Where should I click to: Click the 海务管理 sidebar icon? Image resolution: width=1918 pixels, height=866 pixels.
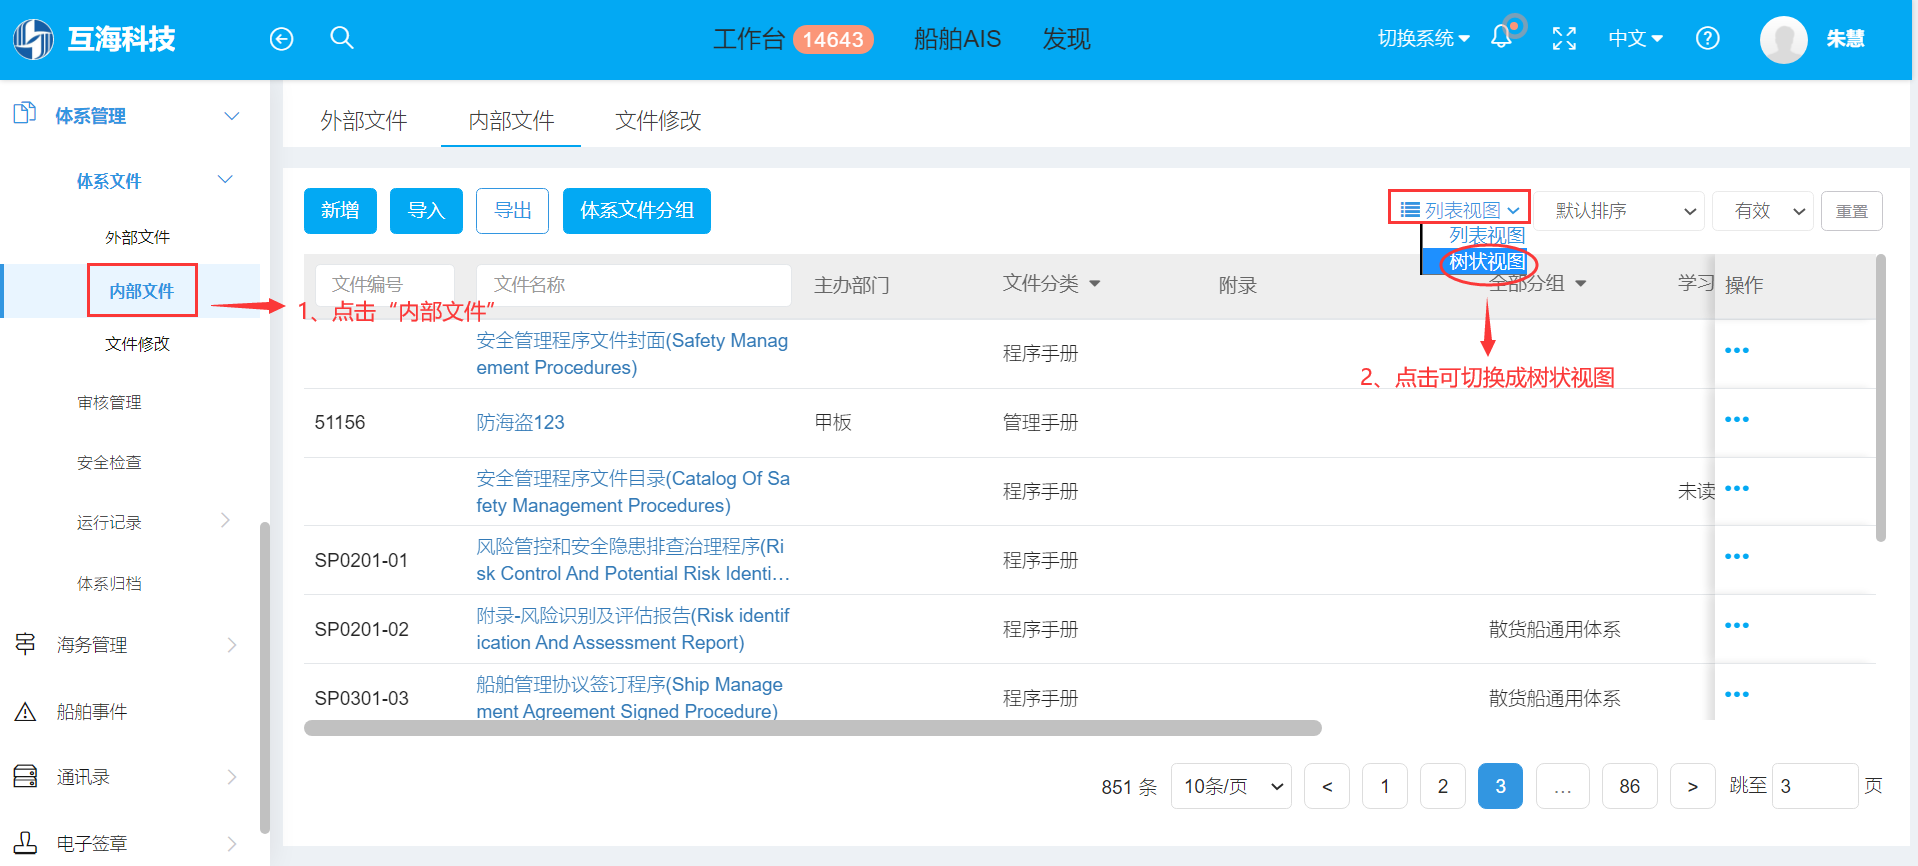pyautogui.click(x=25, y=644)
